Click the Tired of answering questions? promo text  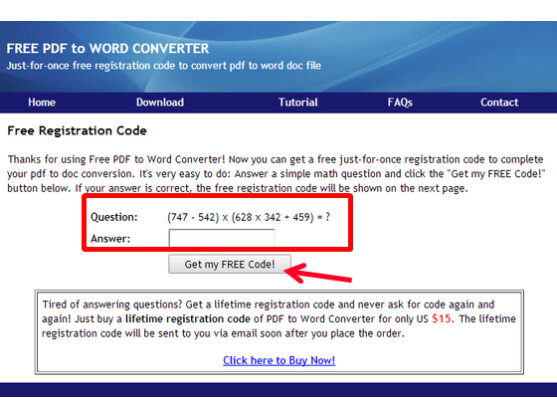tap(279, 319)
